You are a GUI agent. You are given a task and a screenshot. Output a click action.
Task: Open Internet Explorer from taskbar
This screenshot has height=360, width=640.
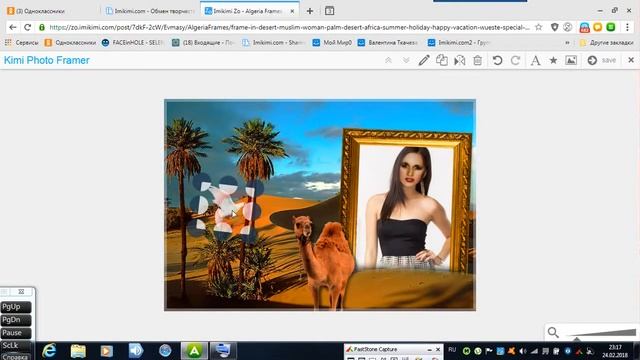tap(49, 351)
